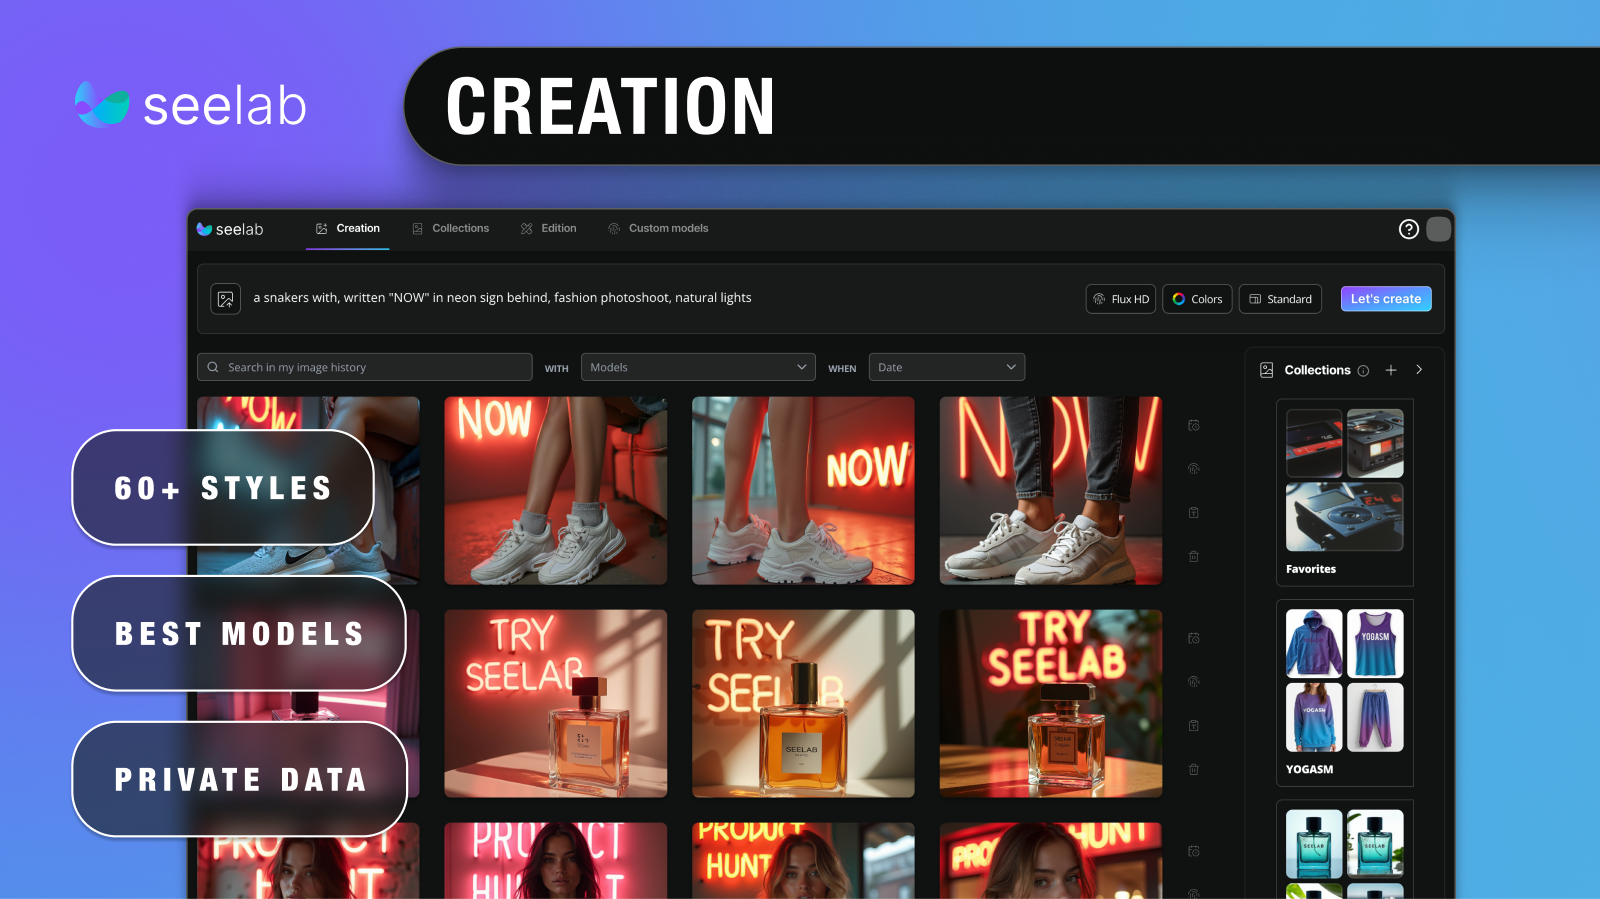
Task: Click the Collections panel picture icon
Action: tap(1266, 370)
